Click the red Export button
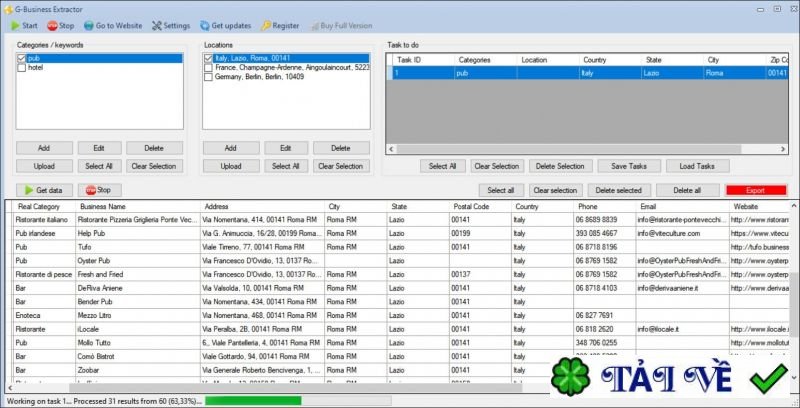This screenshot has width=800, height=408. (x=756, y=190)
